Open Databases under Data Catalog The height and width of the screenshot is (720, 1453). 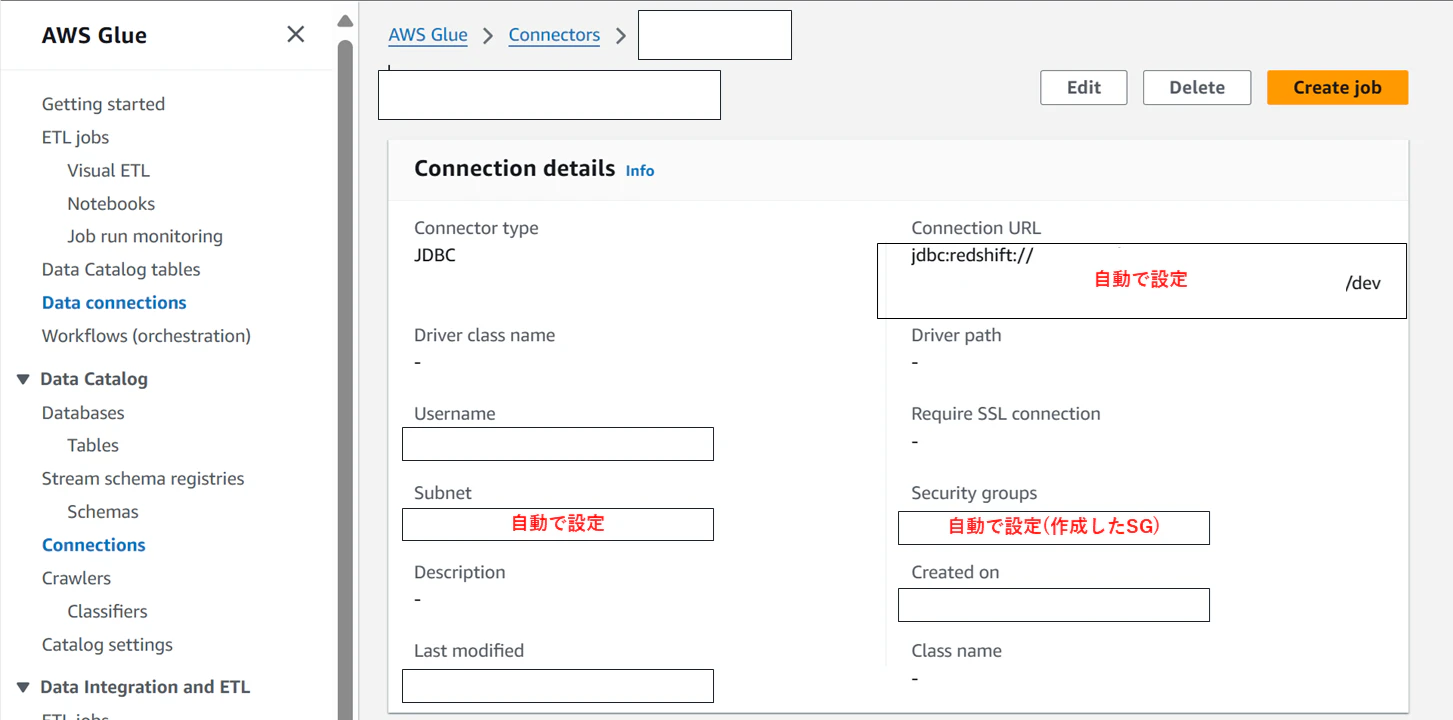(x=83, y=412)
